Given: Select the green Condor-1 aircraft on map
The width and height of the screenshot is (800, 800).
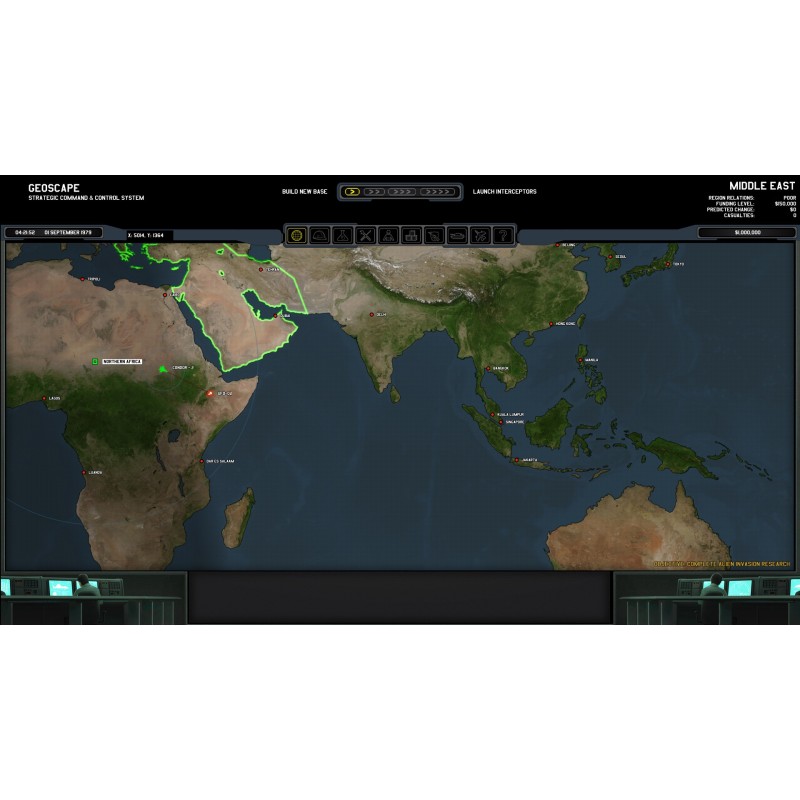Looking at the screenshot, I should [x=163, y=369].
